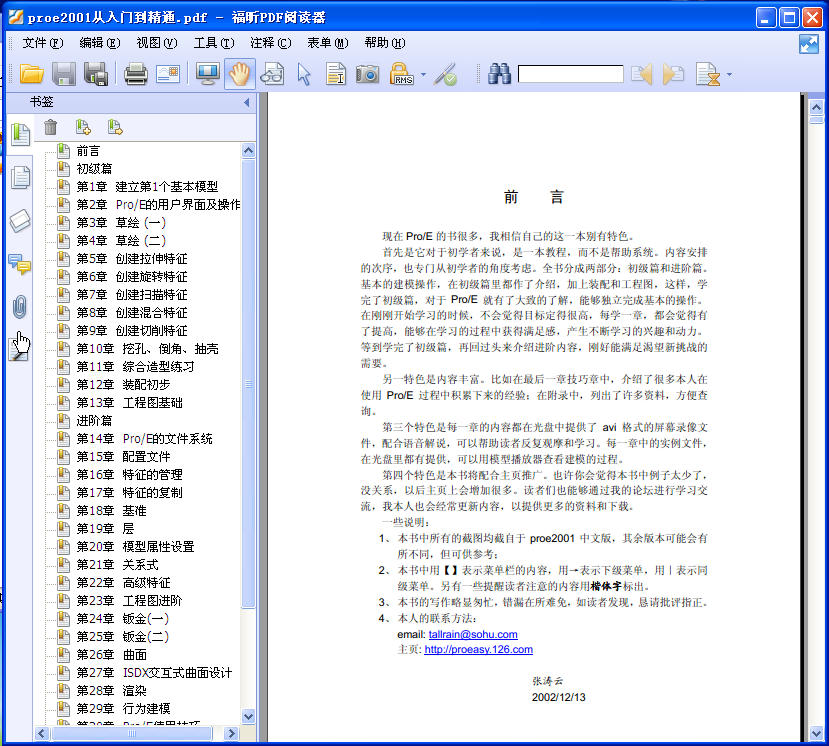829x746 pixels.
Task: Click the glasses reading mode icon
Action: [272, 74]
